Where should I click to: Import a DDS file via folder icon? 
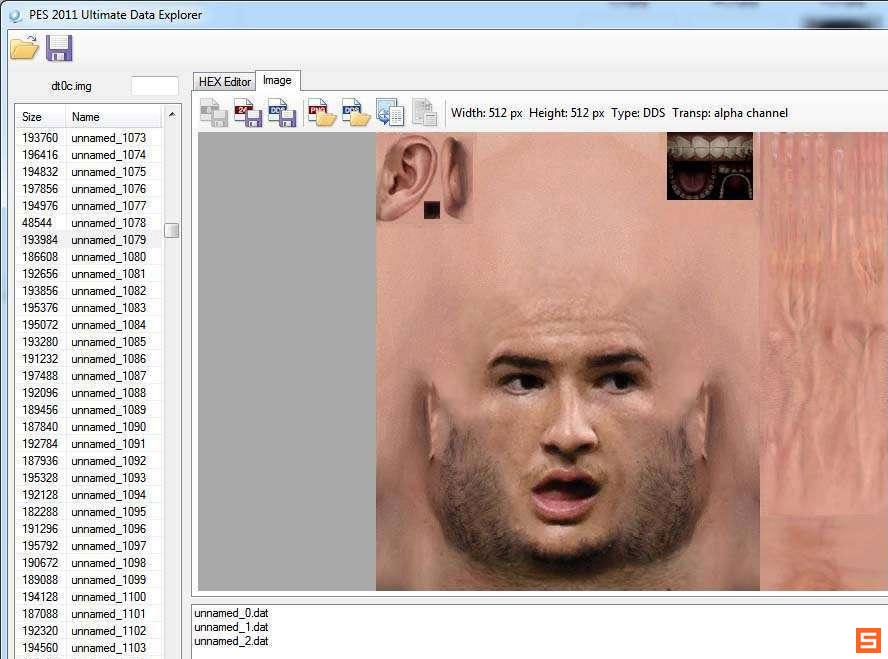[x=355, y=113]
